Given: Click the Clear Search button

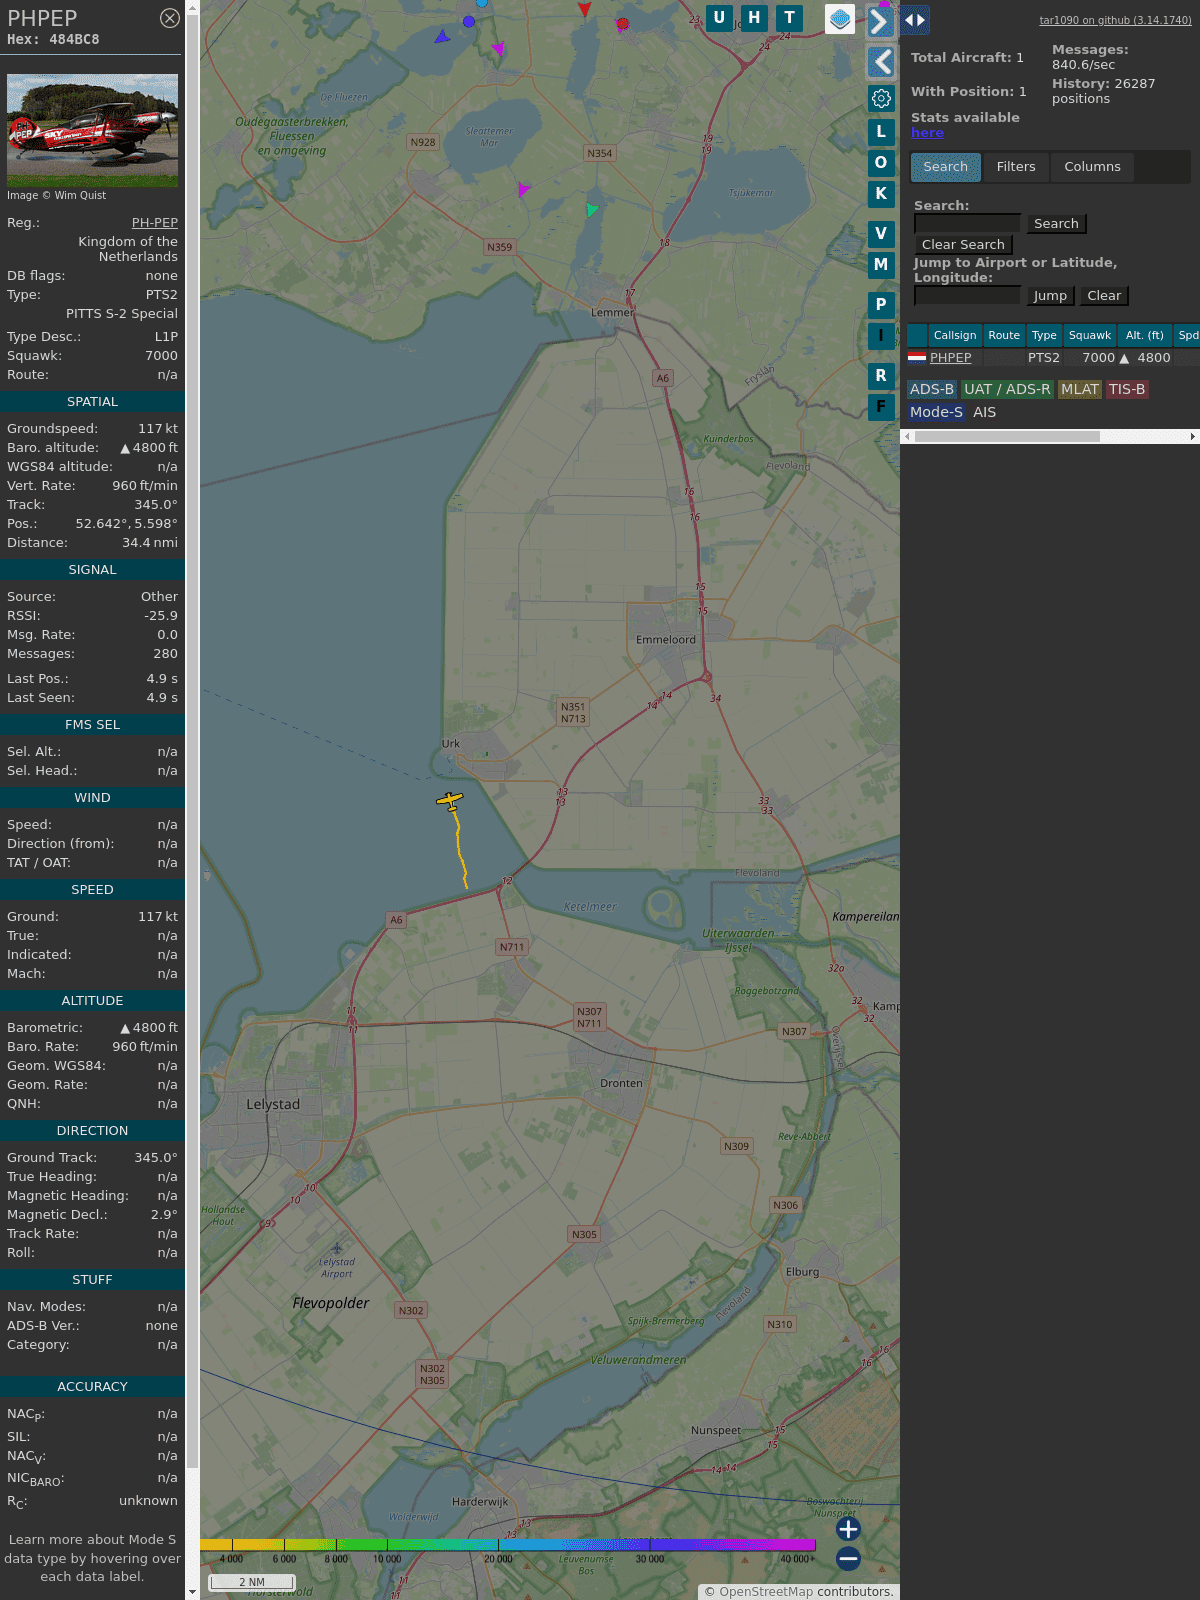Looking at the screenshot, I should 963,245.
